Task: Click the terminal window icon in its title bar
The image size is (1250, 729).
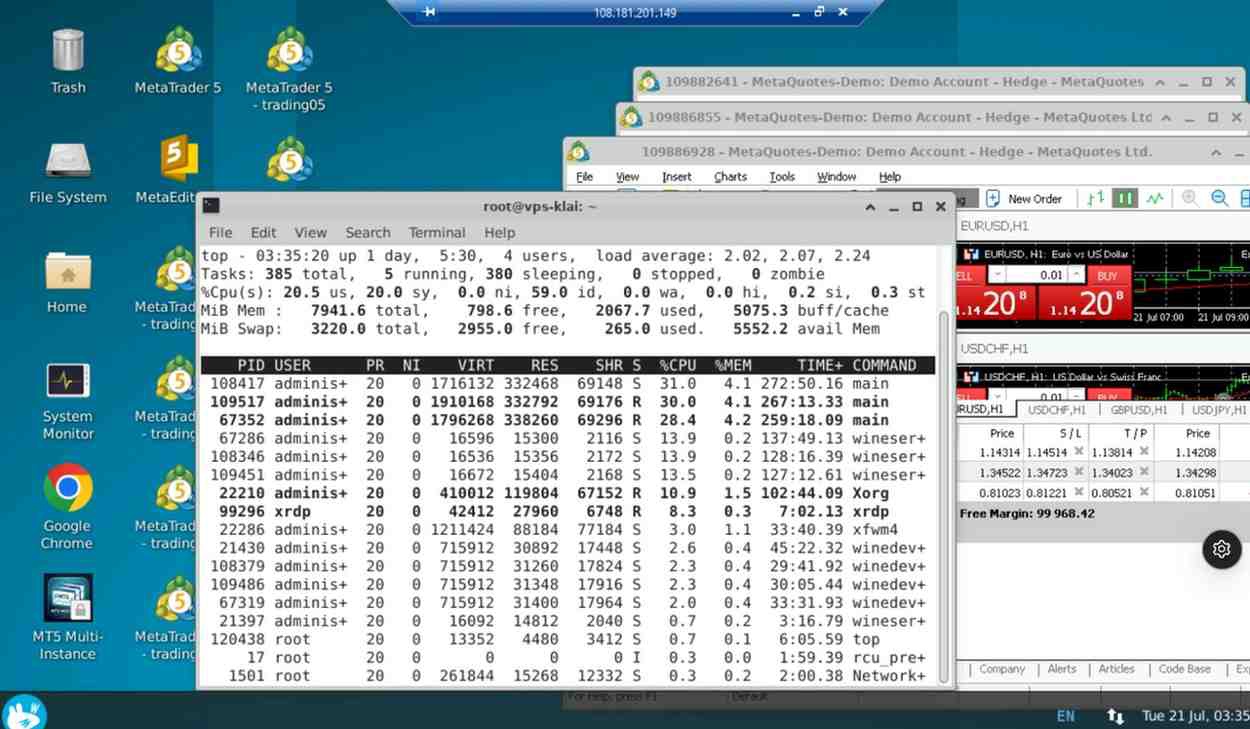Action: (211, 206)
